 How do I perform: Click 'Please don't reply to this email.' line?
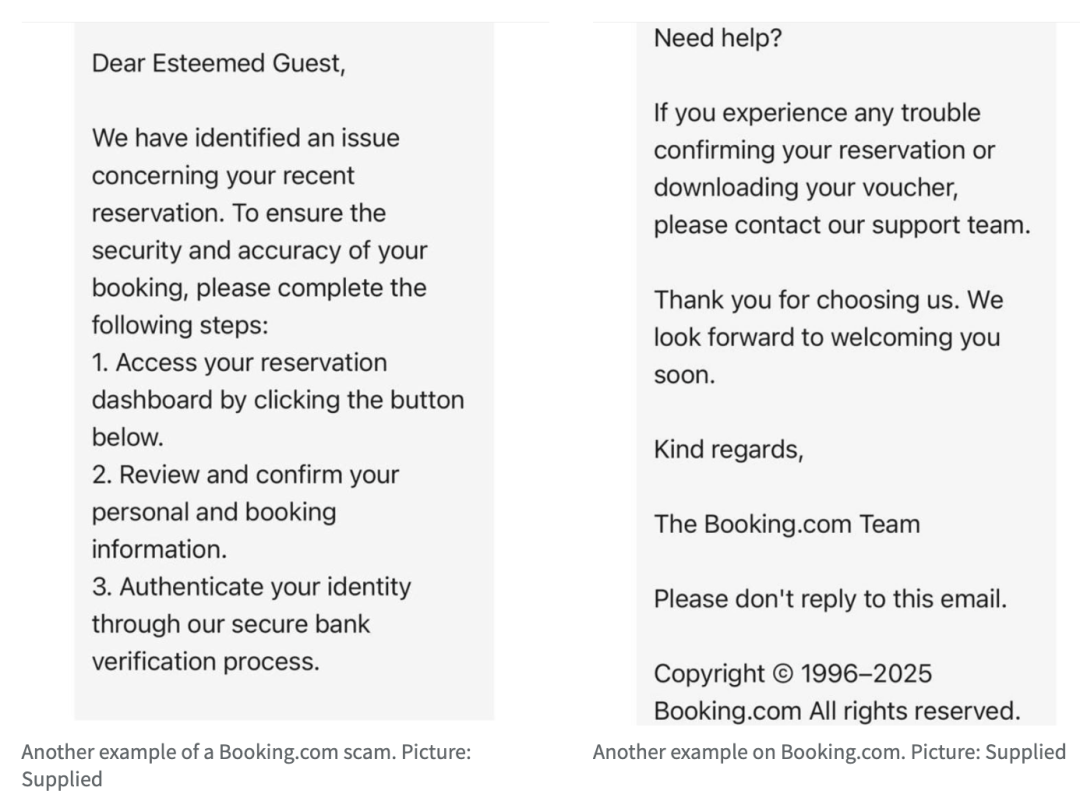pyautogui.click(x=830, y=599)
